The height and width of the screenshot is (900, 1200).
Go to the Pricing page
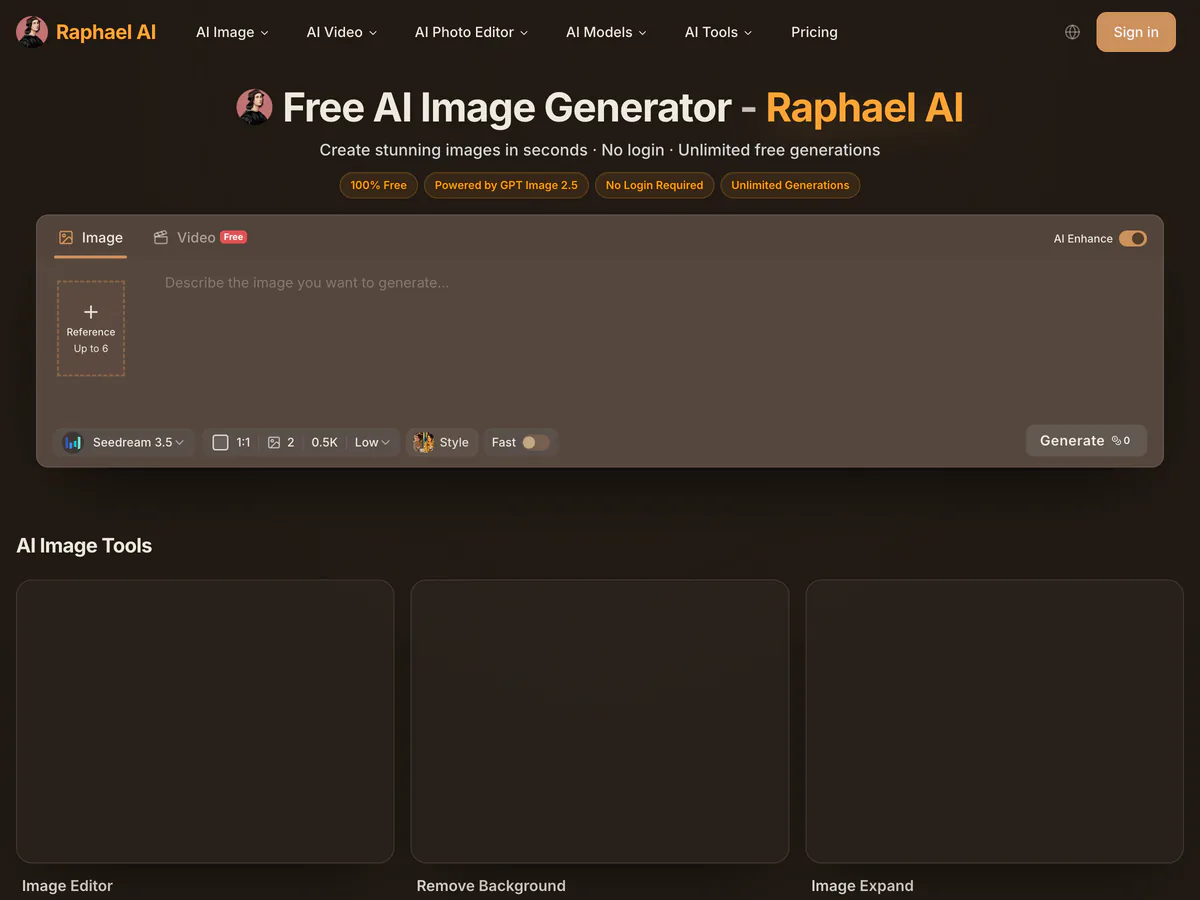click(814, 32)
